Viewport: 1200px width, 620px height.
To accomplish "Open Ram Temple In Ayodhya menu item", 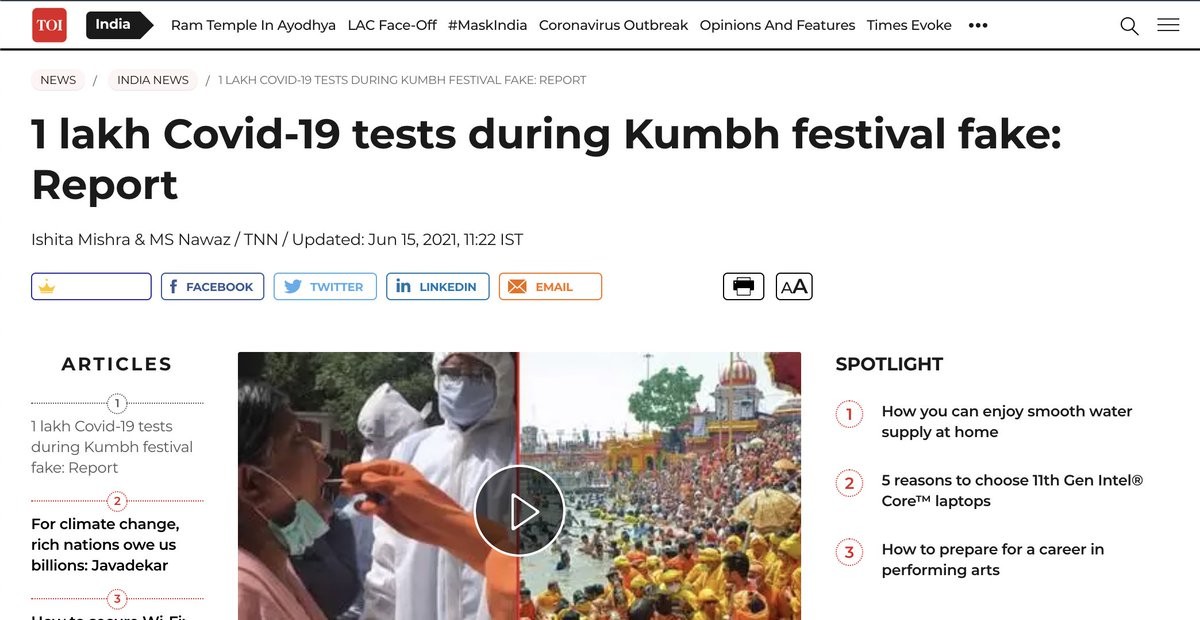I will (x=253, y=25).
